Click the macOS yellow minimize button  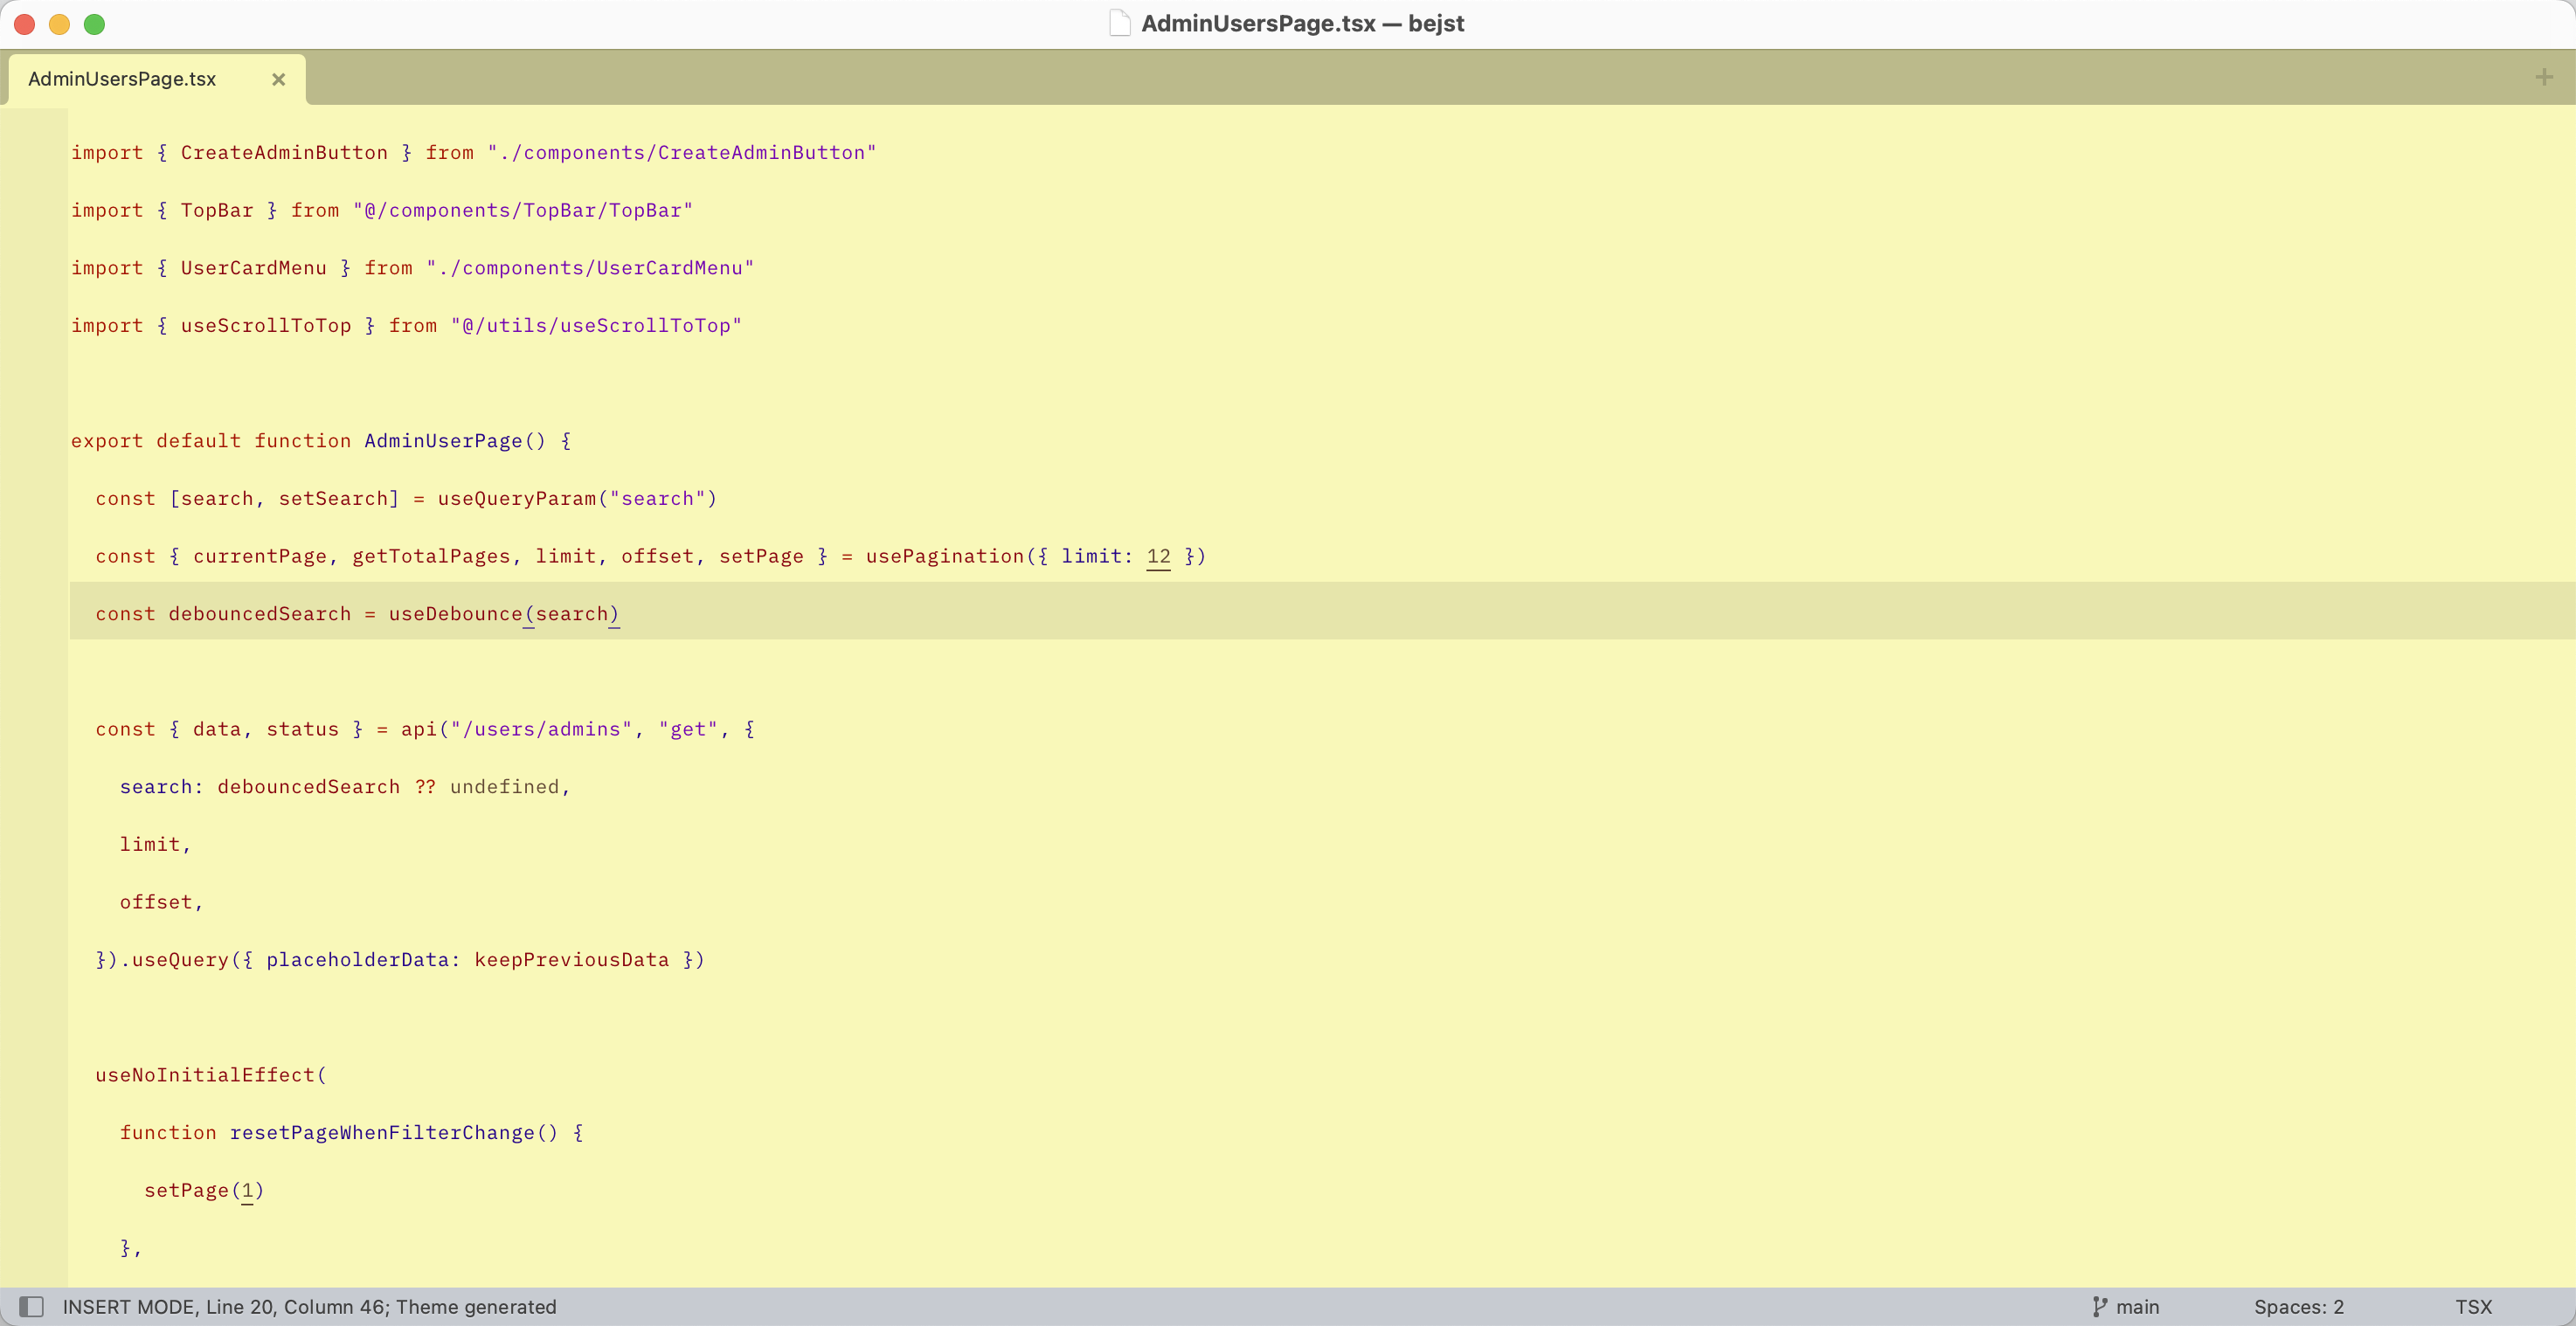pyautogui.click(x=59, y=24)
